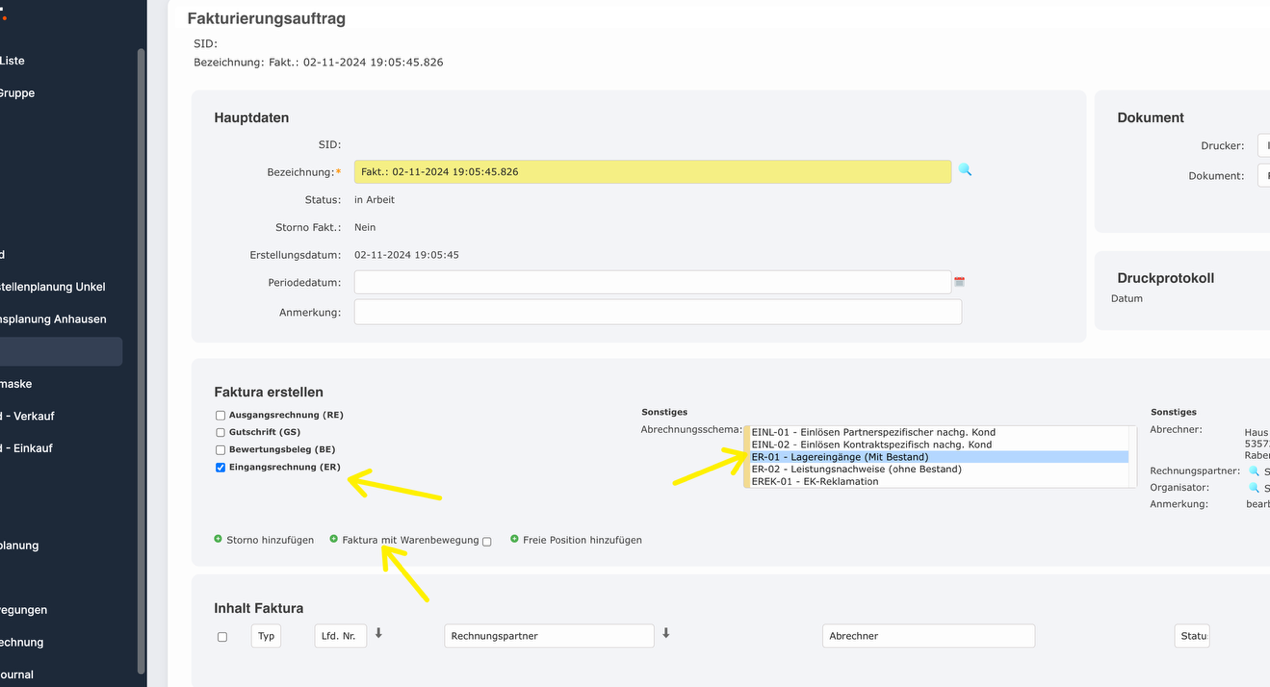Open the Organisator search magnifier
Screen dimensions: 1270x687
click(1254, 487)
